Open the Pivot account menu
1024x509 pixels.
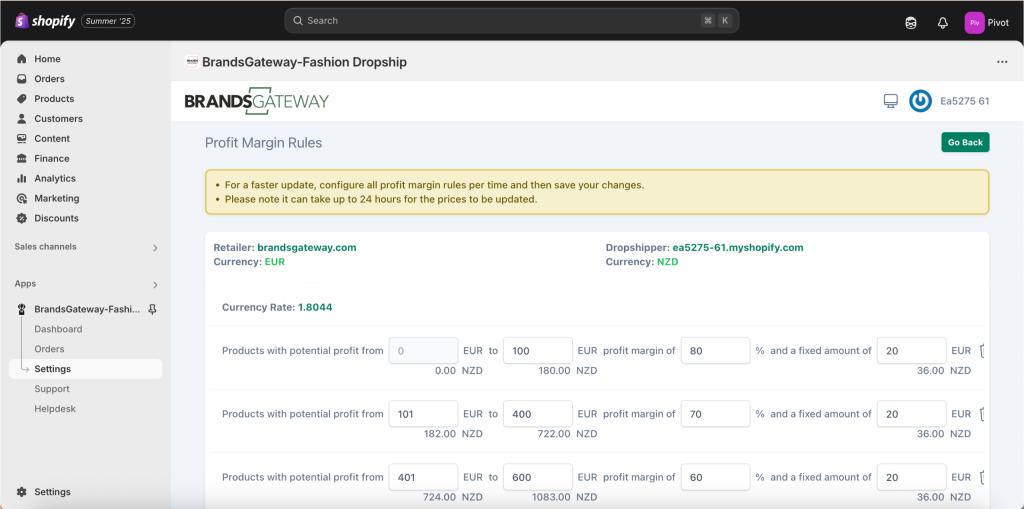pyautogui.click(x=987, y=23)
